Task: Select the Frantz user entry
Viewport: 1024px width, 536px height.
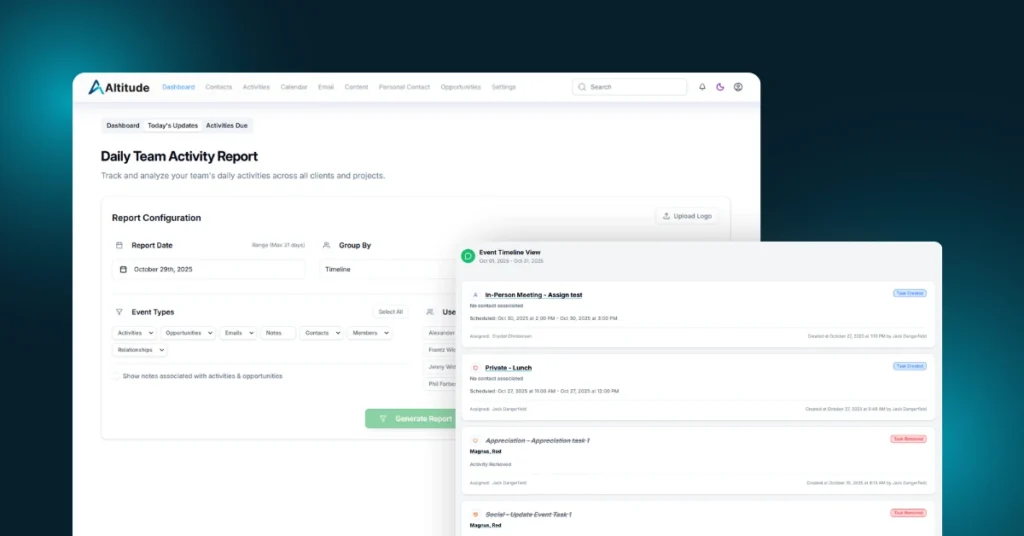Action: [x=441, y=350]
